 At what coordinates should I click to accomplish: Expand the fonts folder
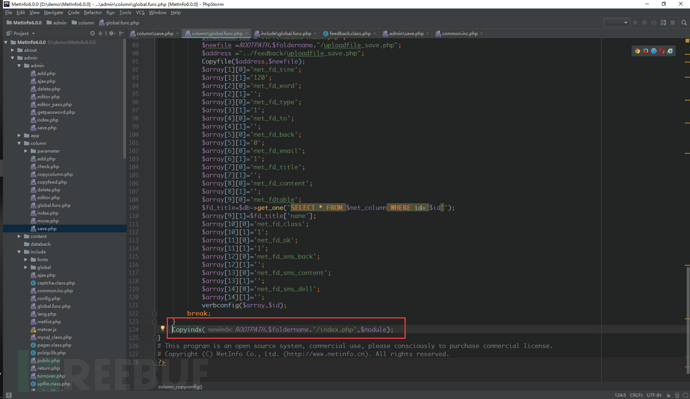(x=26, y=260)
